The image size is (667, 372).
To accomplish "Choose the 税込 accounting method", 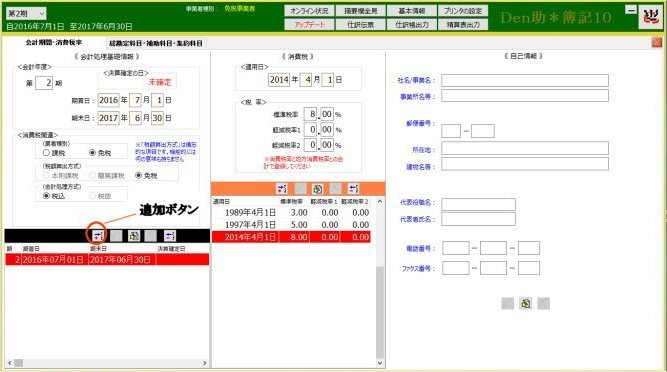I will [x=47, y=196].
